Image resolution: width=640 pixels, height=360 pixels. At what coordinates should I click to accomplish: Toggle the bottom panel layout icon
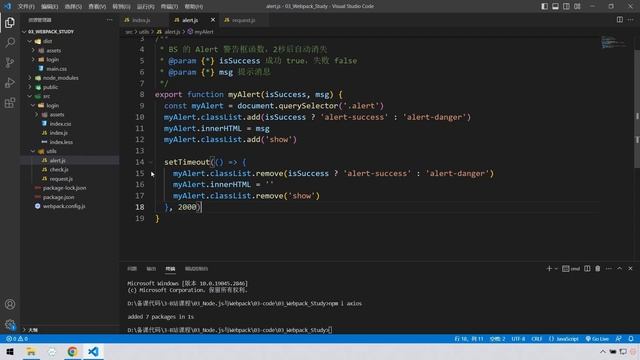556,6
